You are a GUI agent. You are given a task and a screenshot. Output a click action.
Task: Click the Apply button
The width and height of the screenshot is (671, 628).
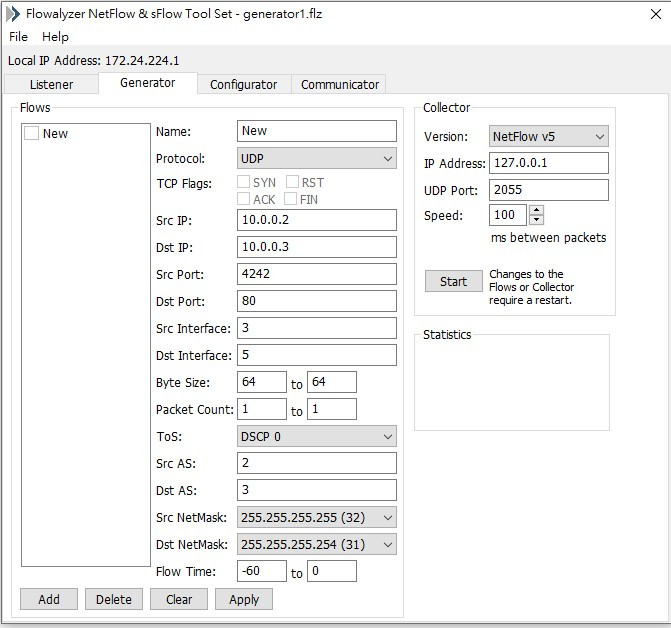pos(244,599)
